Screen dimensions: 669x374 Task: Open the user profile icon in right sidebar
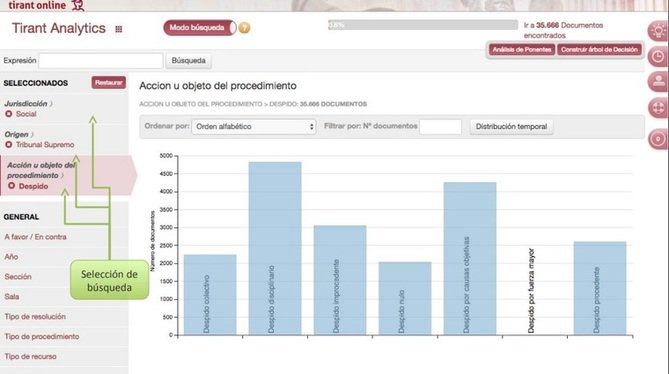tap(658, 81)
